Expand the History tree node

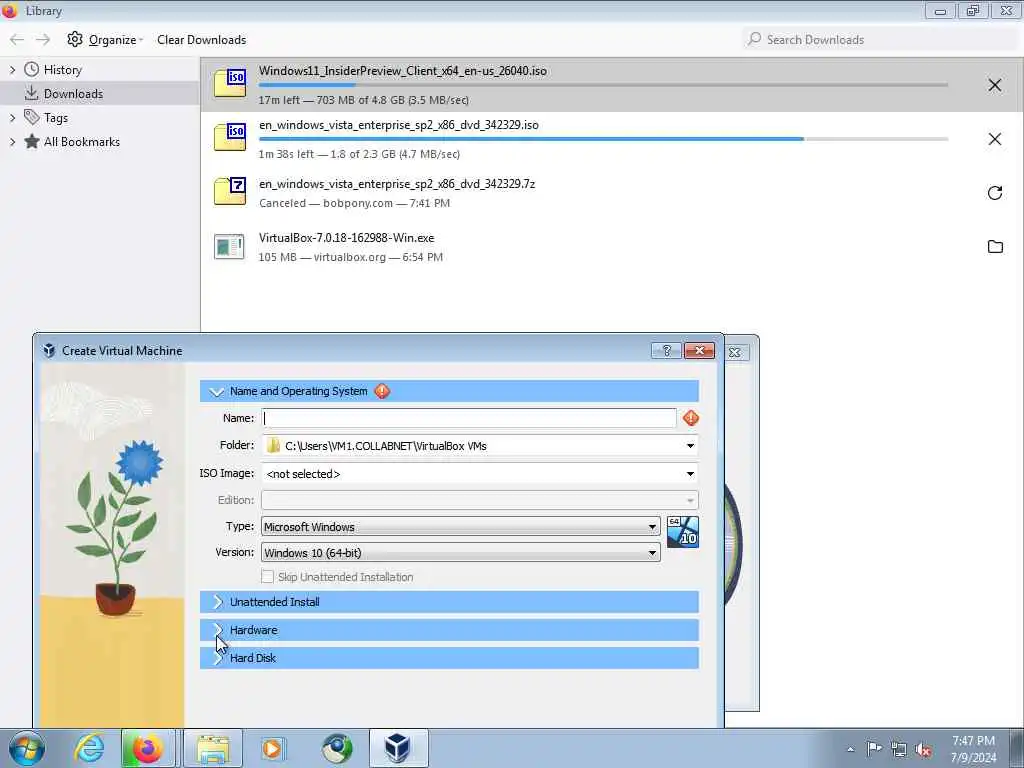tap(12, 69)
